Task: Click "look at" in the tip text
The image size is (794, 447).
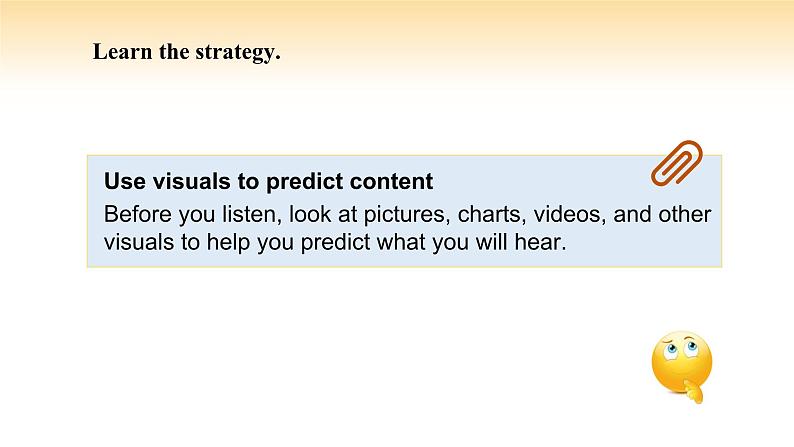Action: pyautogui.click(x=323, y=214)
